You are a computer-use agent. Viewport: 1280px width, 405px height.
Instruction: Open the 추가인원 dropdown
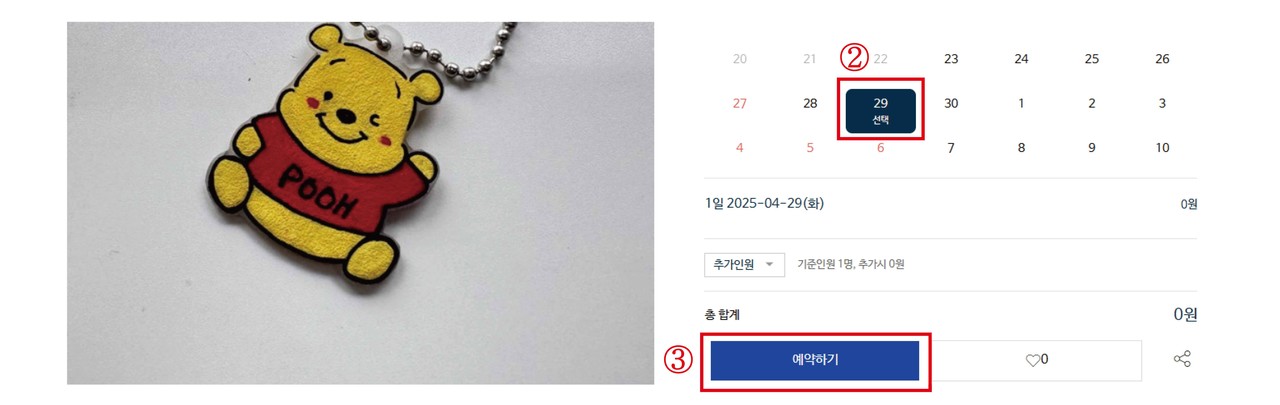tap(744, 264)
